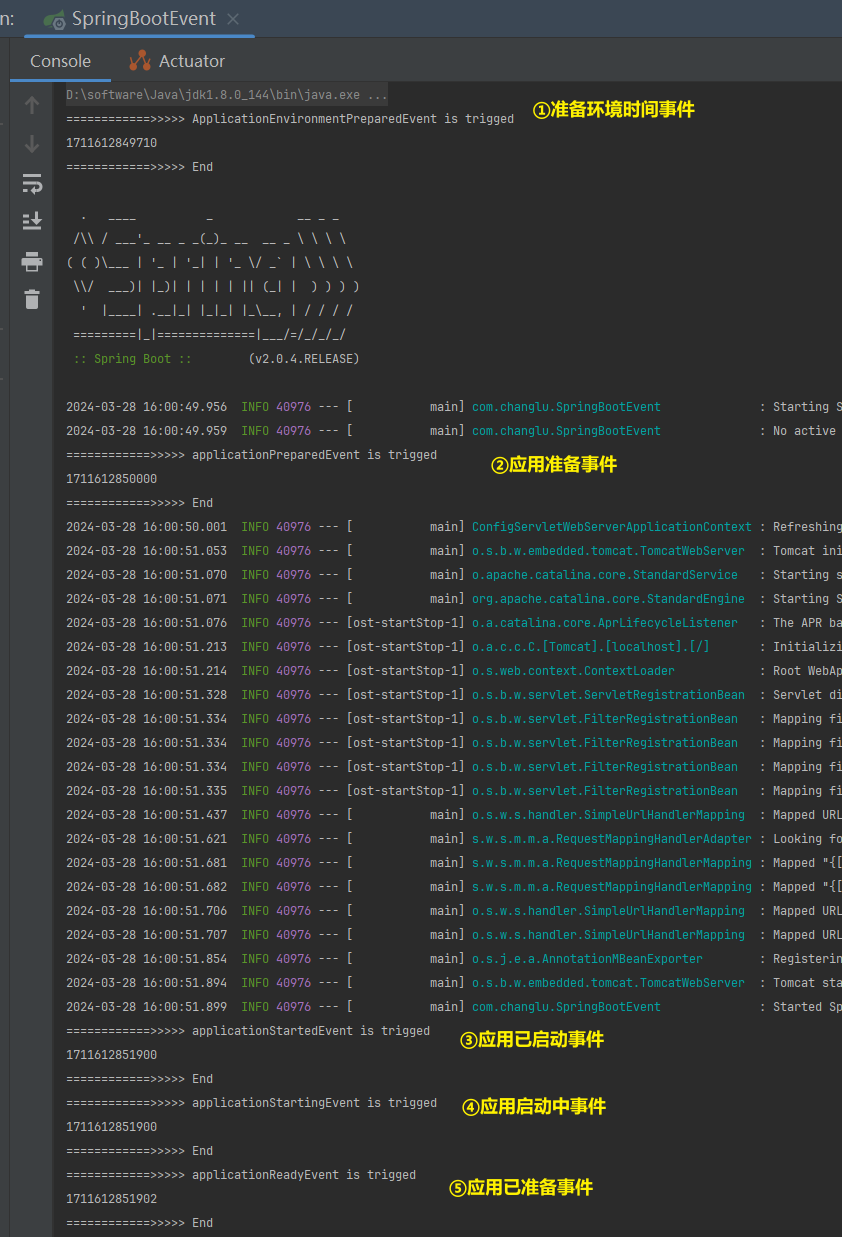The image size is (842, 1237).
Task: Click the Spring Boot leaf icon on run tab
Action: point(55,19)
